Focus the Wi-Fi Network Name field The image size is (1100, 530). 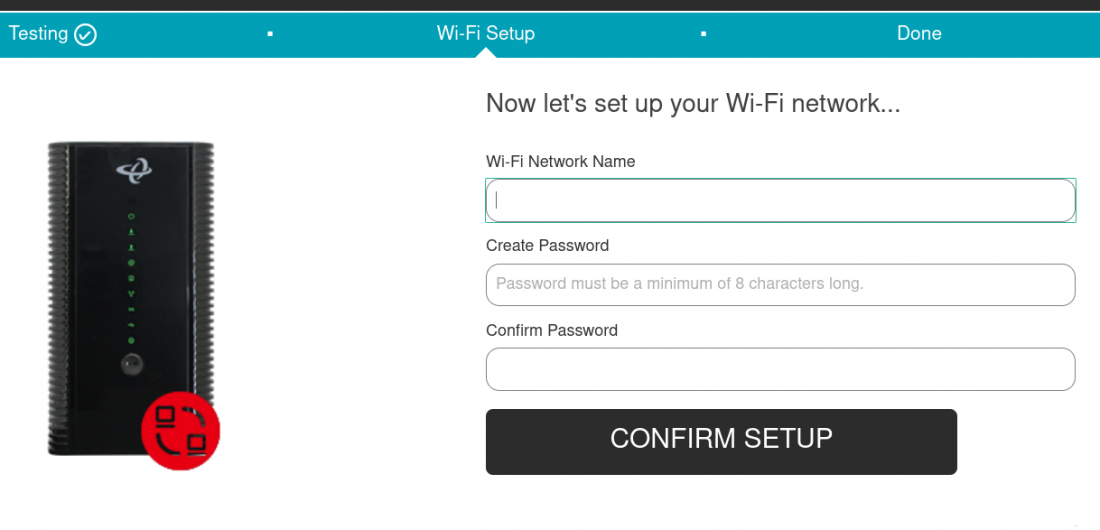[780, 200]
